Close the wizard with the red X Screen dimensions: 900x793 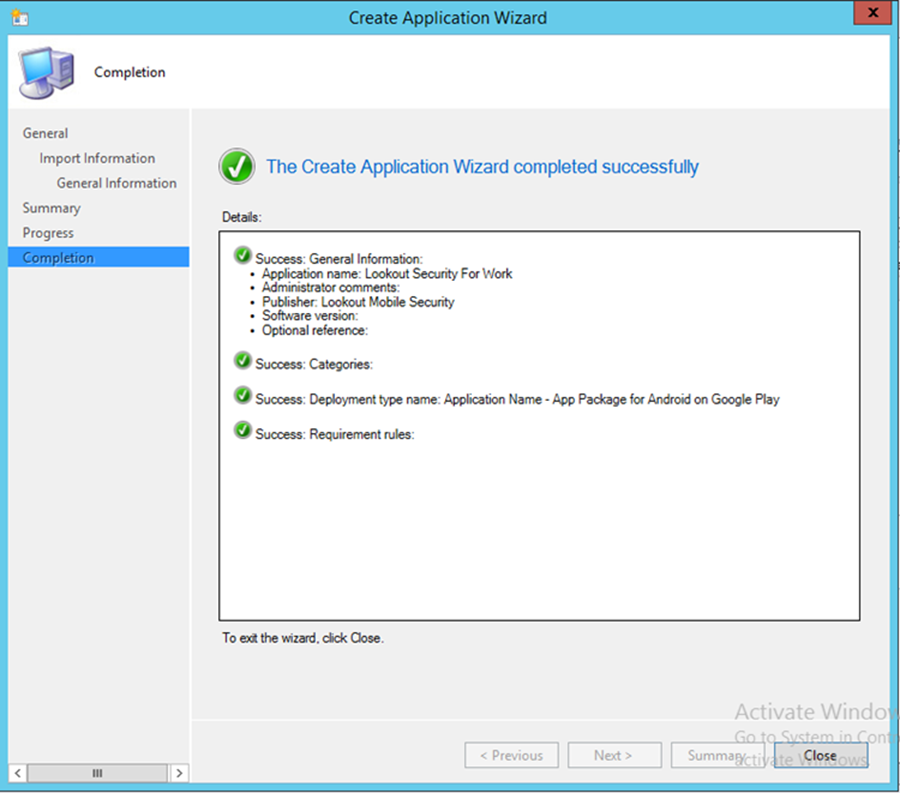[872, 13]
